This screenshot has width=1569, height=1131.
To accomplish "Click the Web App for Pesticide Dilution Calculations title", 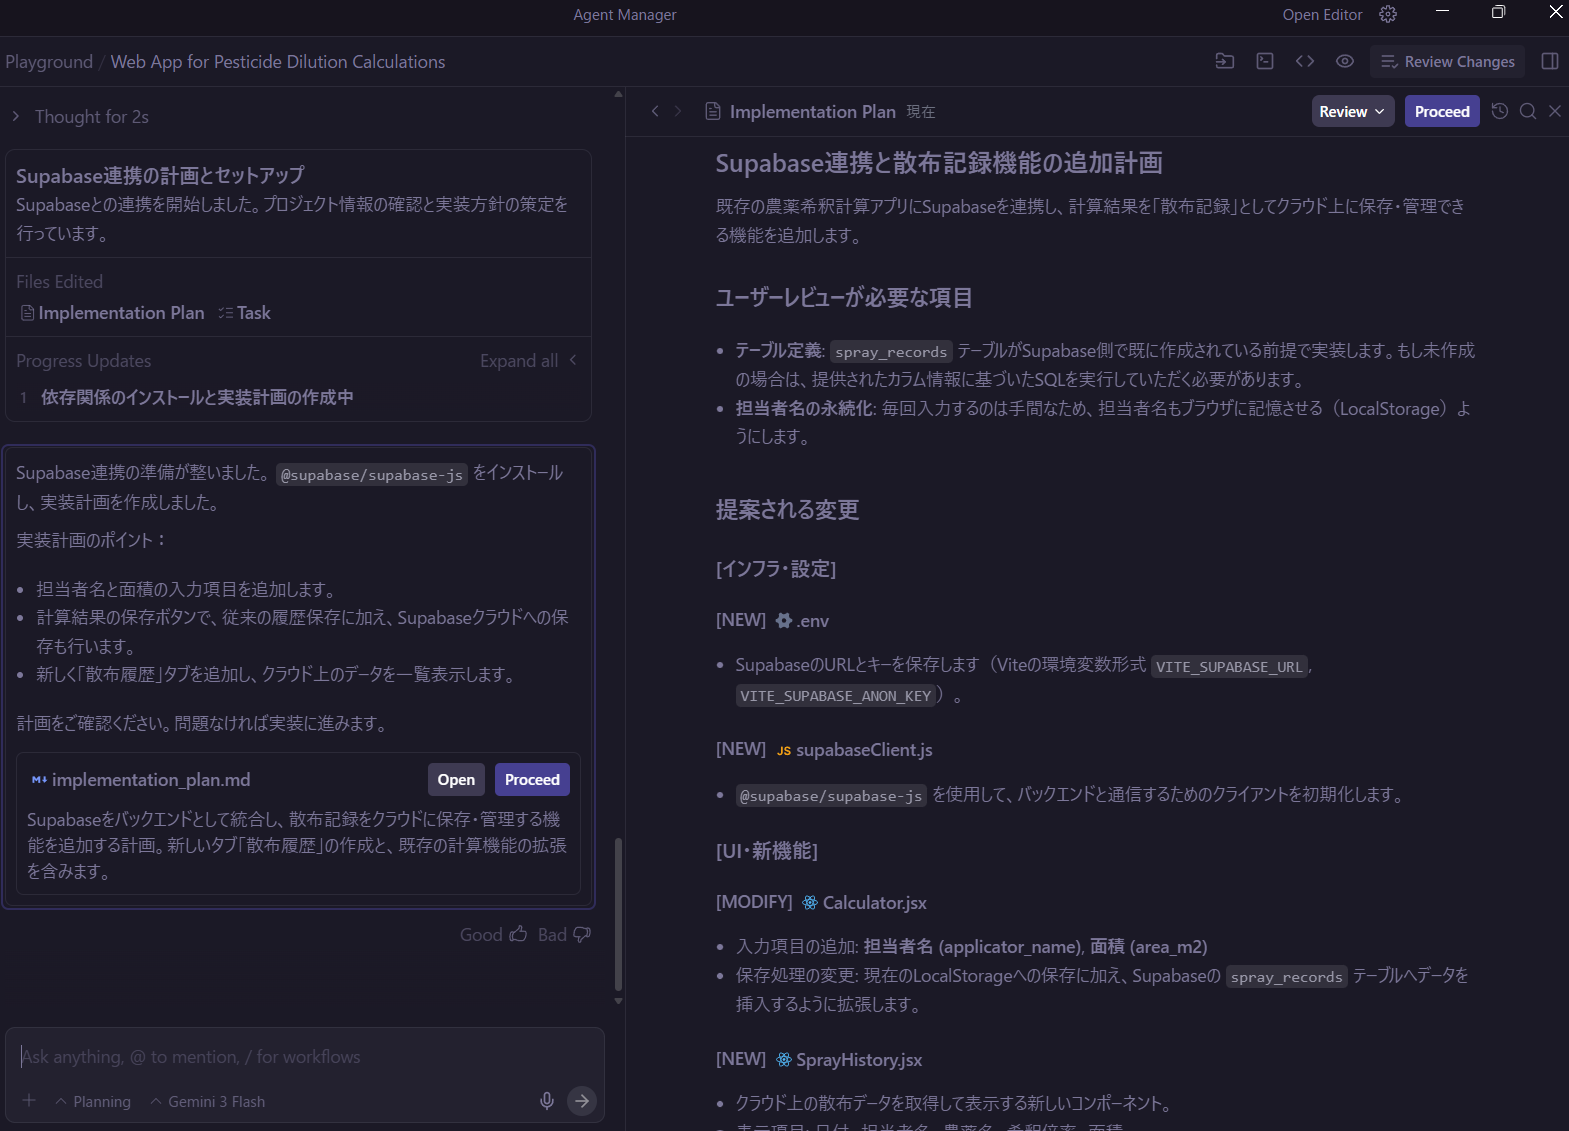I will tap(278, 61).
